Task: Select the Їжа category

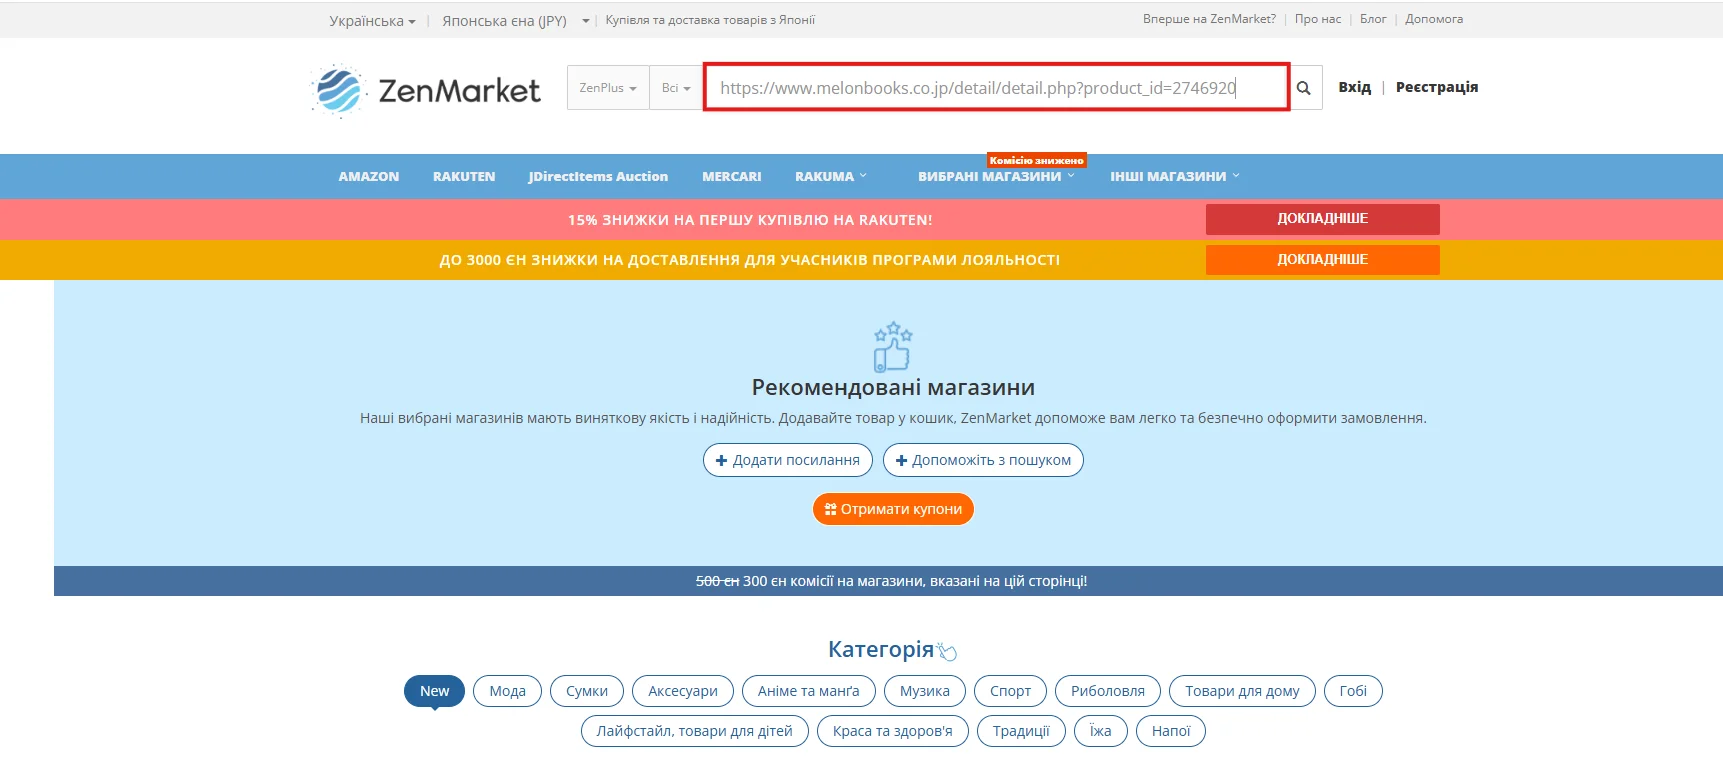Action: click(1101, 731)
